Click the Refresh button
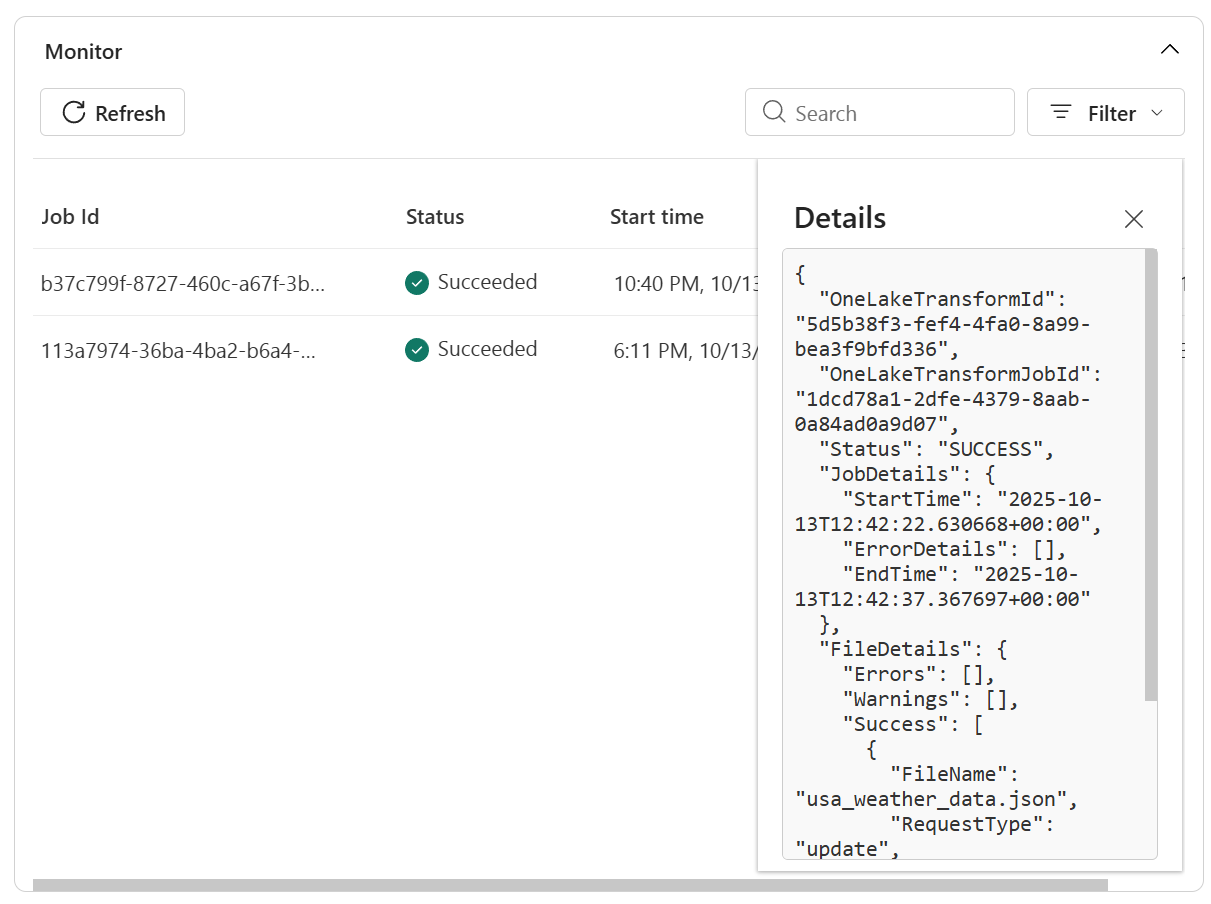The width and height of the screenshot is (1211, 904). coord(112,112)
